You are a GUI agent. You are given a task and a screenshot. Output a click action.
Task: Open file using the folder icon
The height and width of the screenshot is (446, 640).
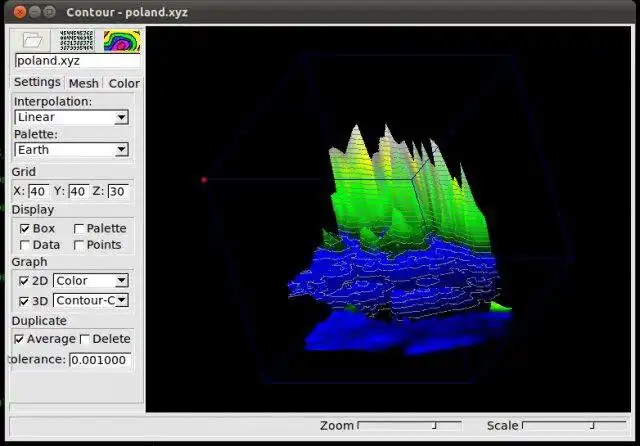tap(31, 40)
